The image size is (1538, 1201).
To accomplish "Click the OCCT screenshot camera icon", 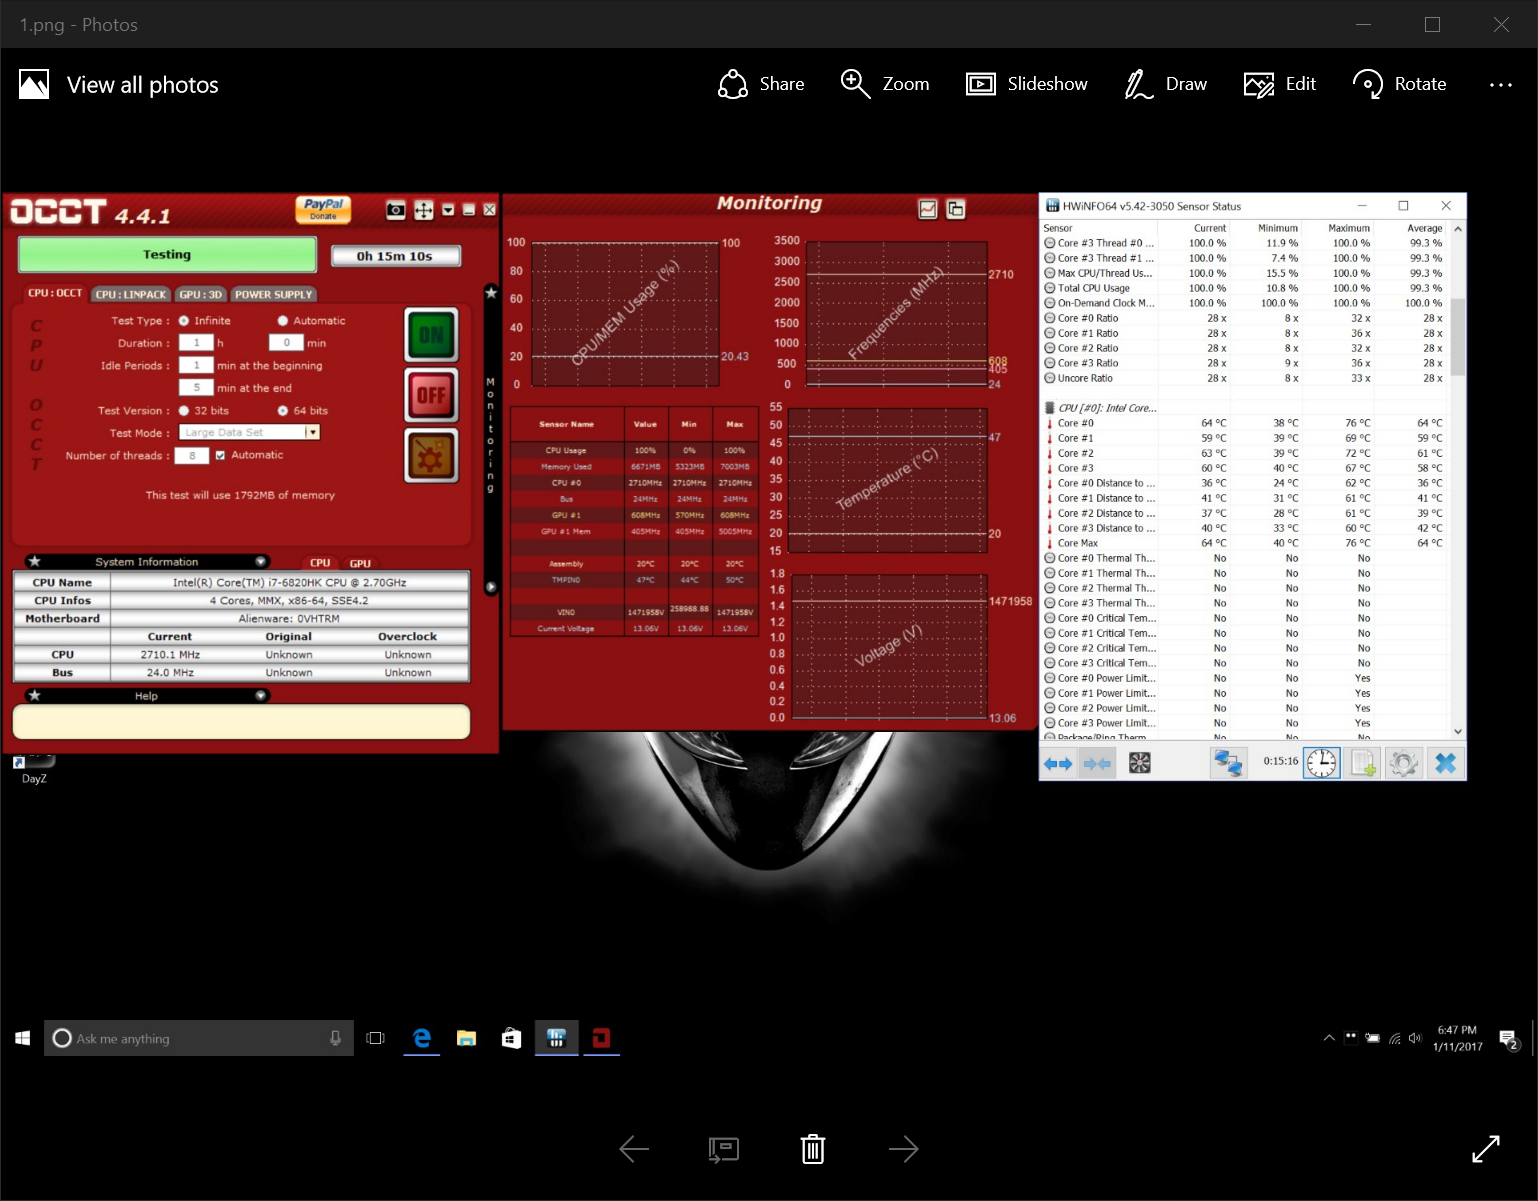I will click(396, 210).
